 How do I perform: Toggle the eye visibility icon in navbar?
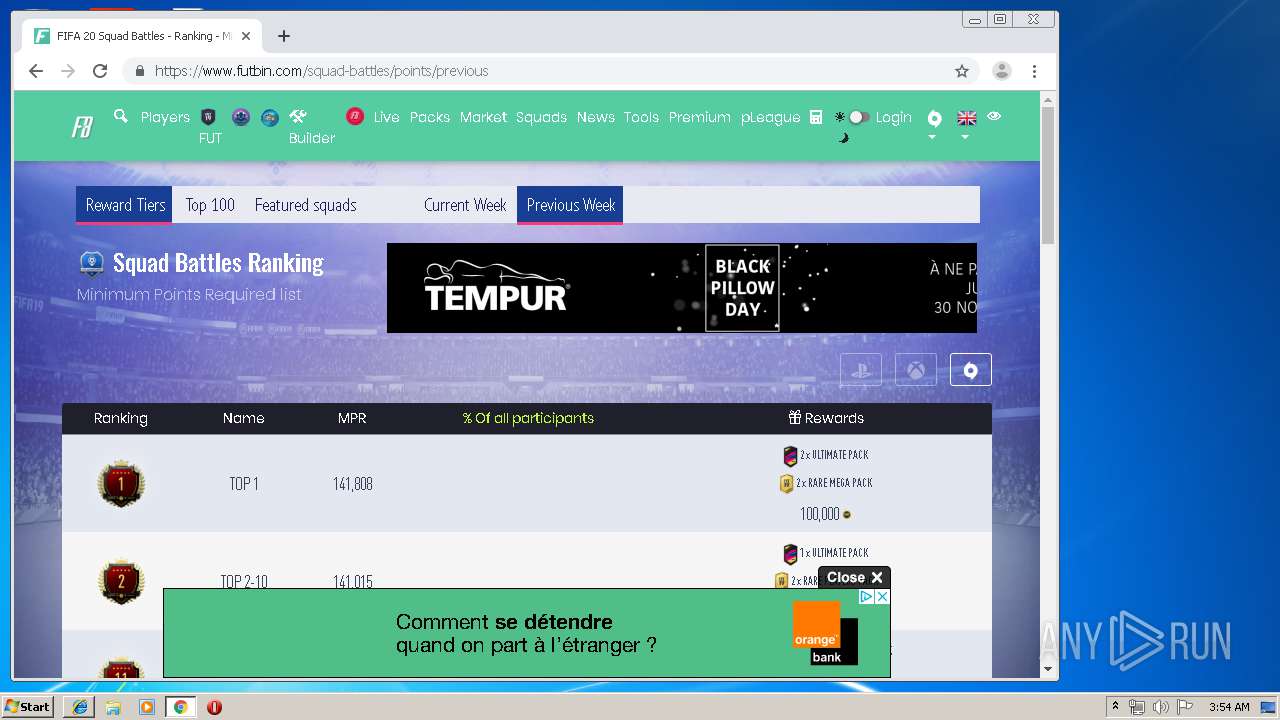pos(994,116)
